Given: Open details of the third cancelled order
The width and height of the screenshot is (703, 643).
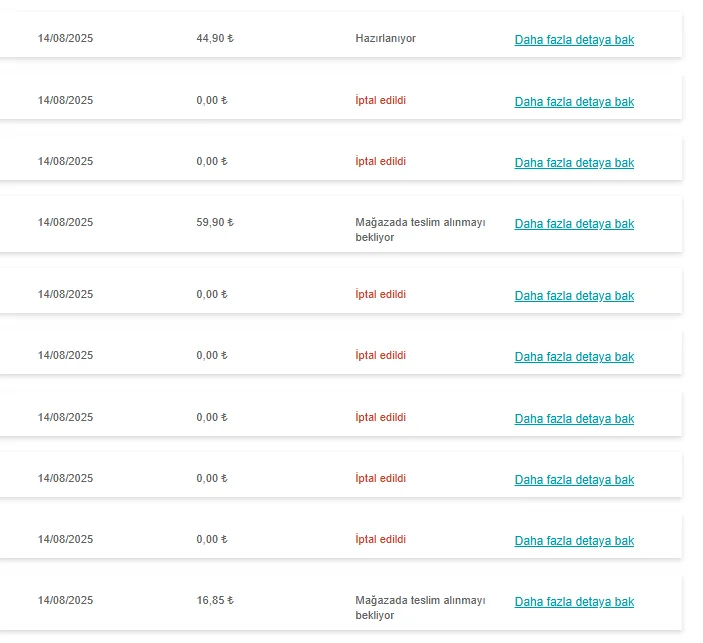Looking at the screenshot, I should (x=574, y=296).
